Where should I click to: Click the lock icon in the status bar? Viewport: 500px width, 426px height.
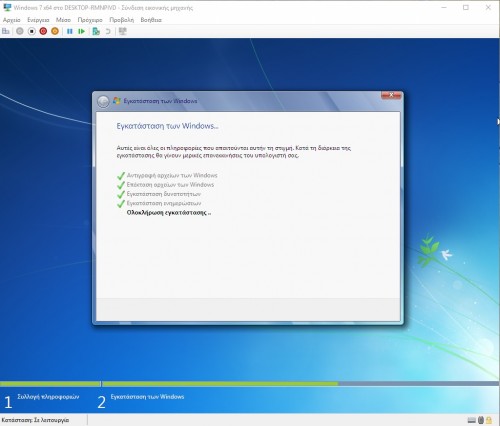(x=489, y=420)
